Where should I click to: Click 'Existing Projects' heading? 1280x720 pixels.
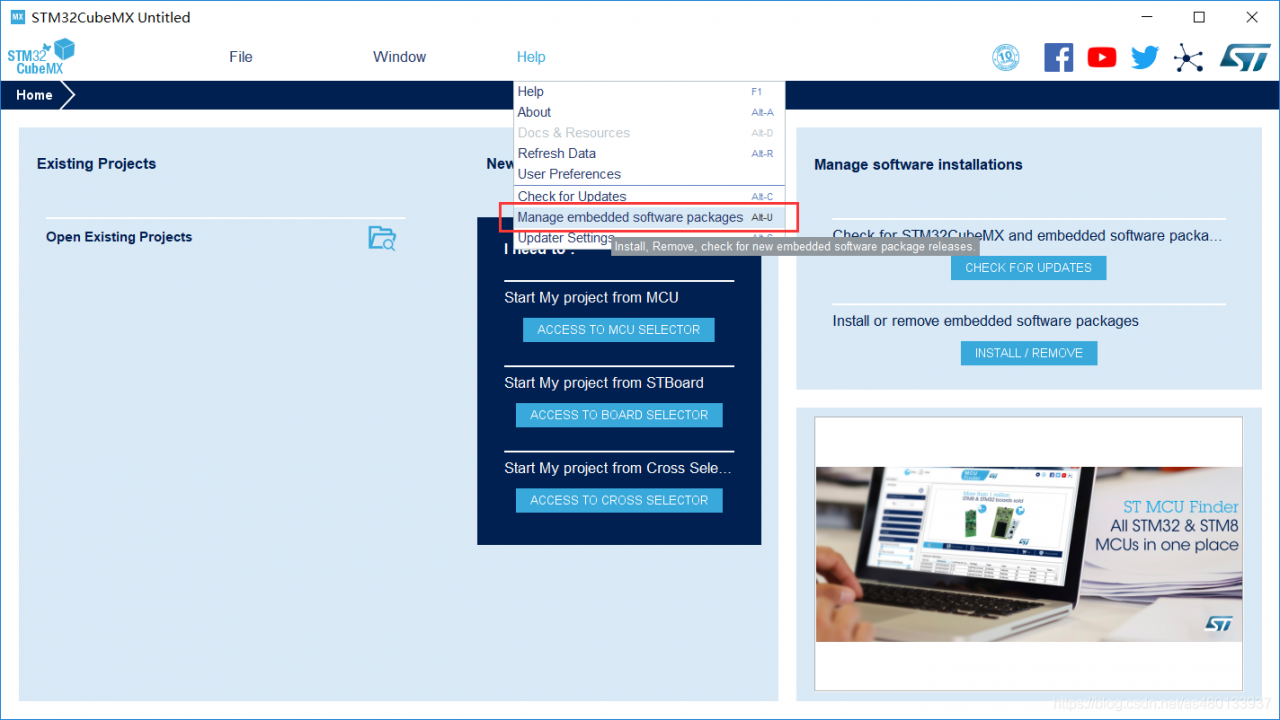pos(96,164)
